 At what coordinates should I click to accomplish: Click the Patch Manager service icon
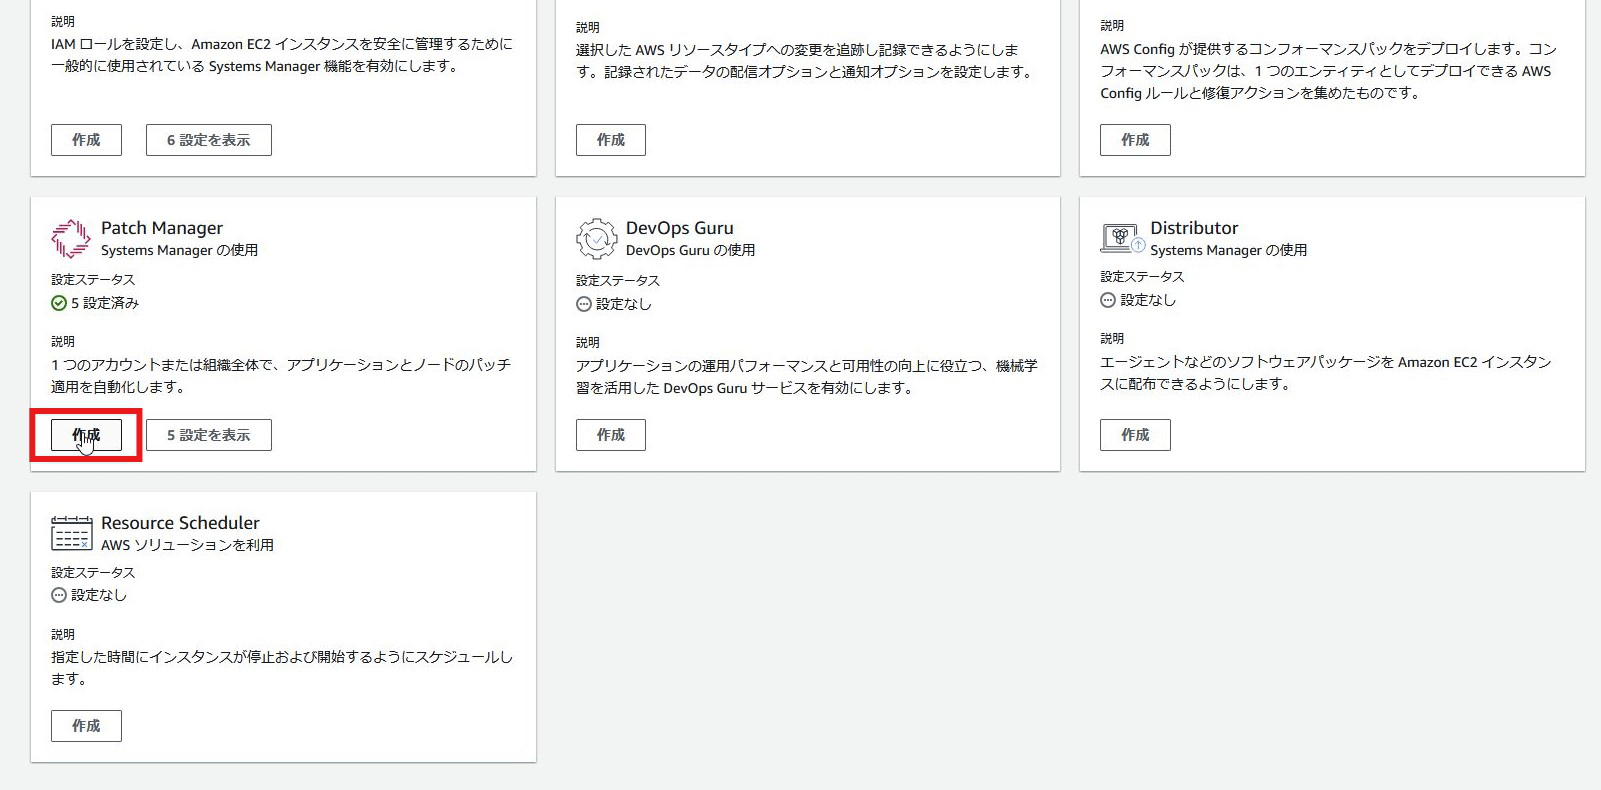tap(71, 239)
